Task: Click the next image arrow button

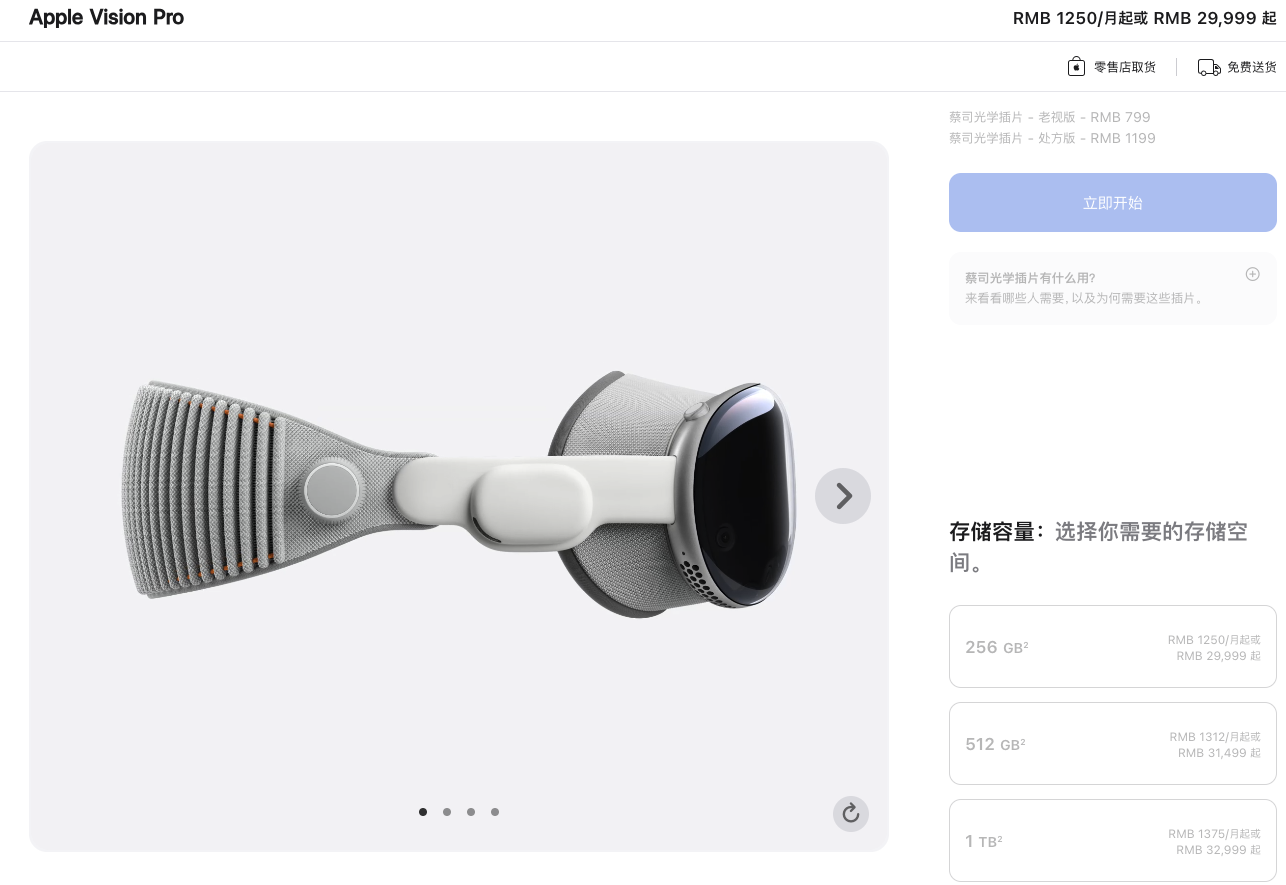Action: pyautogui.click(x=843, y=496)
